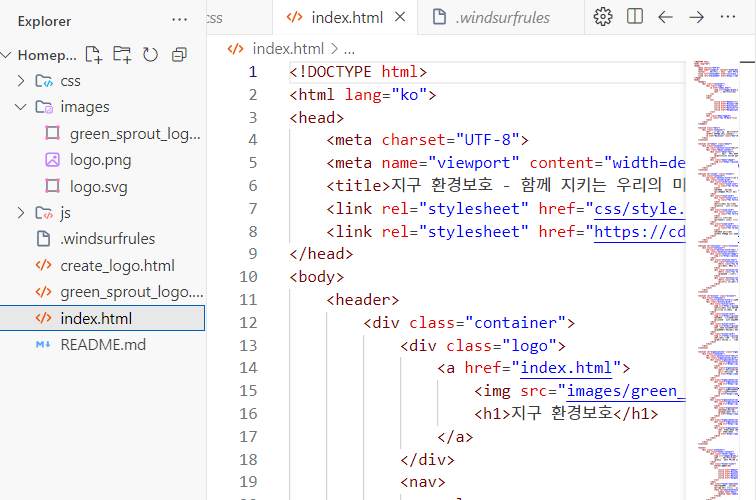The width and height of the screenshot is (756, 500).
Task: Click the minimap code overview
Action: click(x=717, y=280)
